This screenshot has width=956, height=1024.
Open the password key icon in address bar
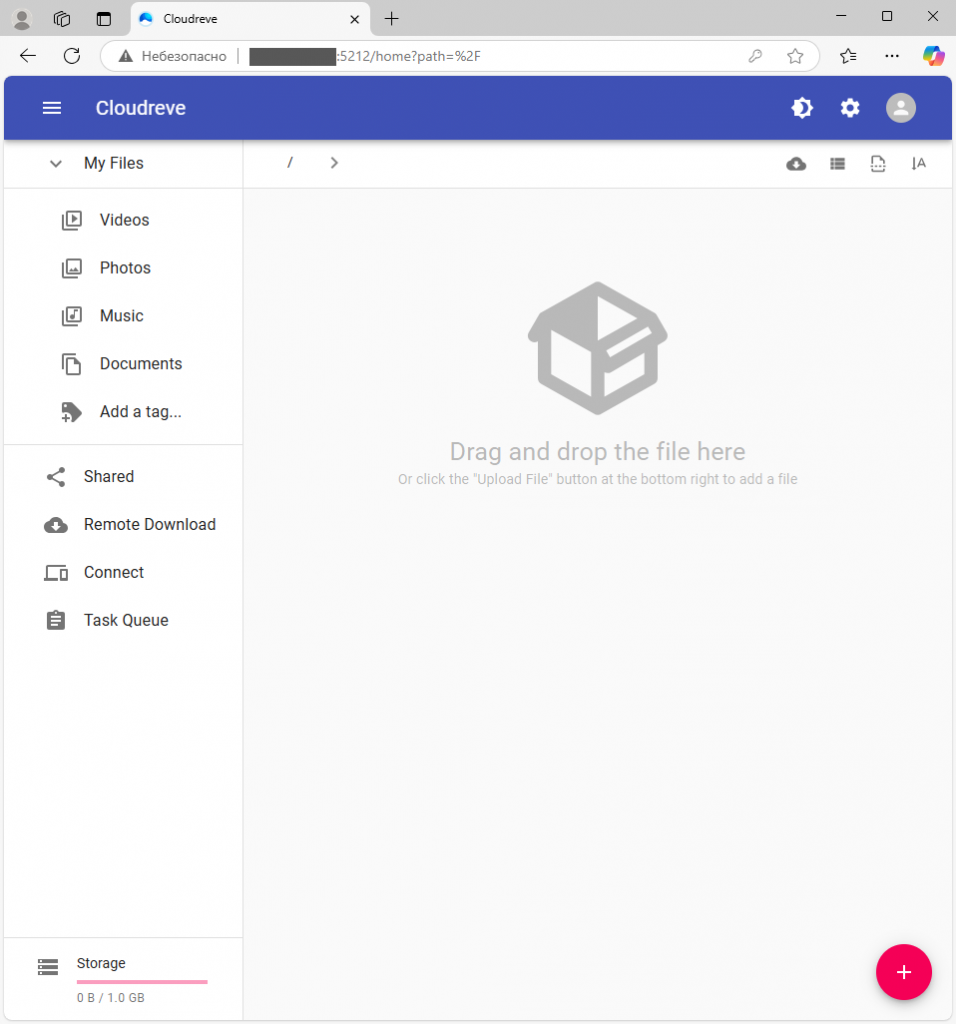(756, 56)
